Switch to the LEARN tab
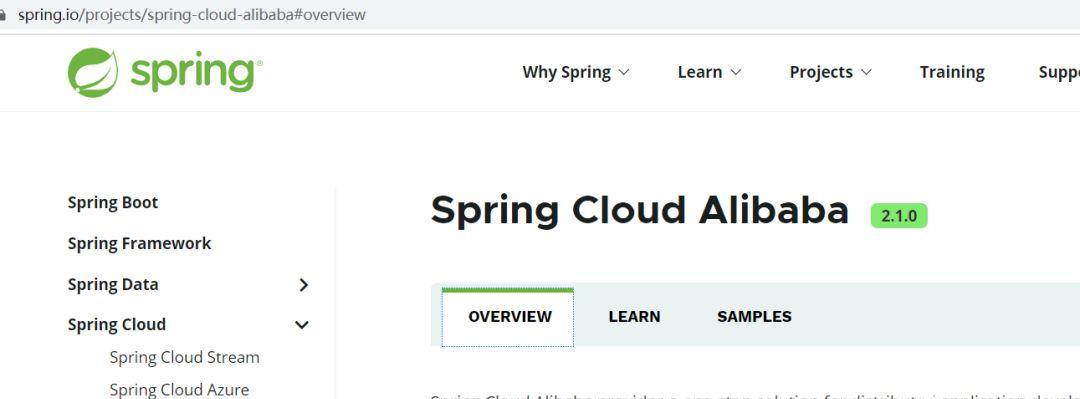Viewport: 1080px width, 399px height. (x=634, y=317)
